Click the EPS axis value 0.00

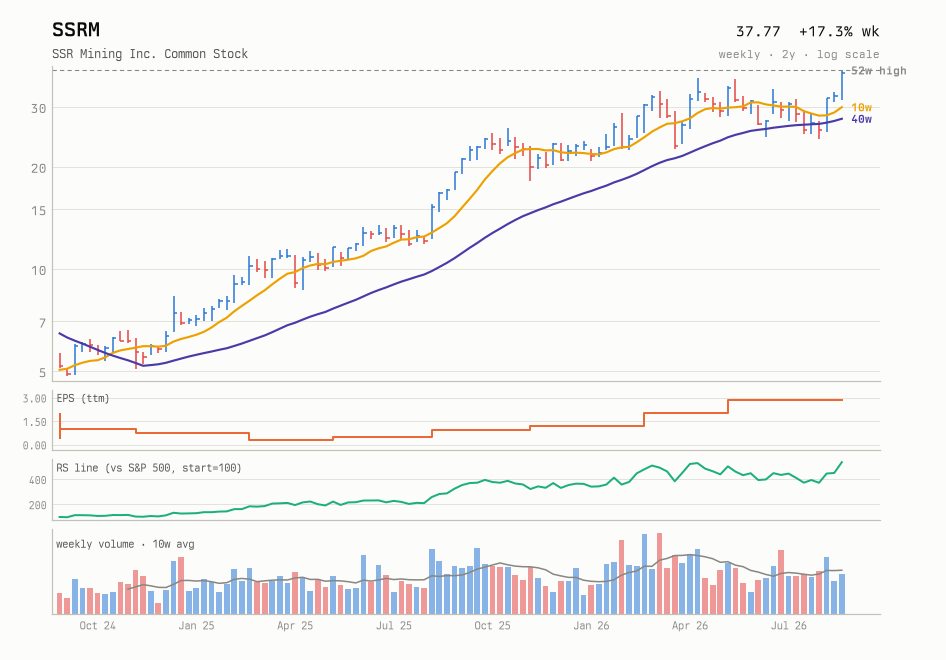click(34, 446)
